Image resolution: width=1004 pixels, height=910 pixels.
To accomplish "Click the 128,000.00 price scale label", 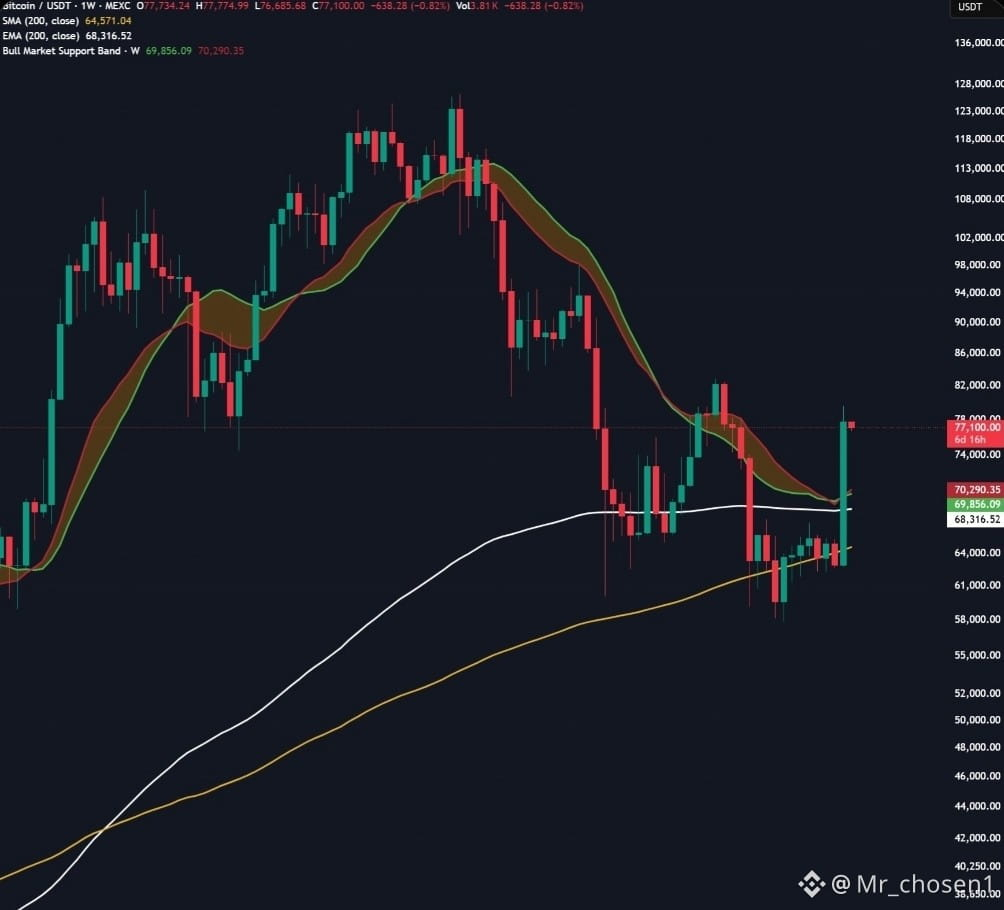I will point(978,84).
